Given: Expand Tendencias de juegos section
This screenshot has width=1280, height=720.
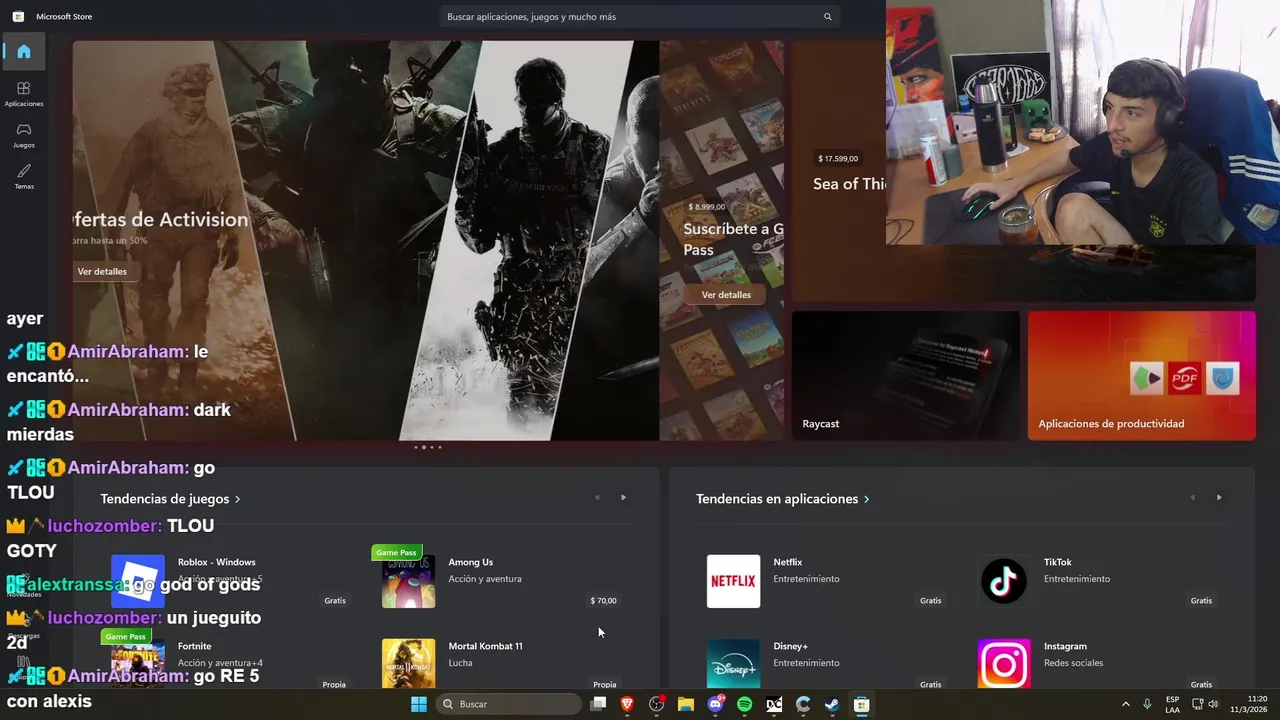Looking at the screenshot, I should (171, 499).
